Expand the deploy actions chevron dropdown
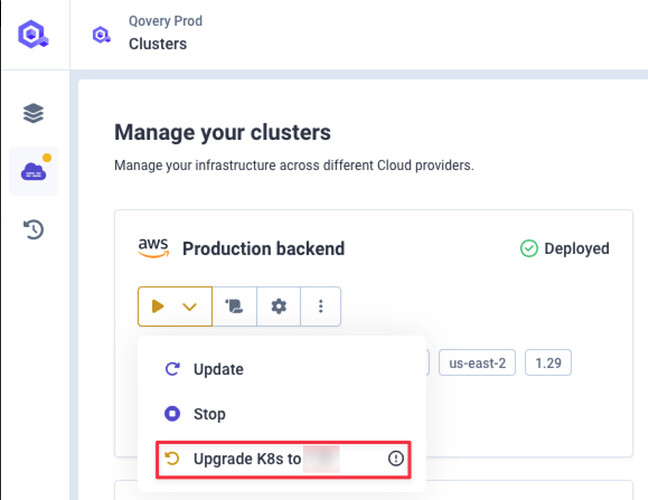The height and width of the screenshot is (500, 648). (190, 307)
